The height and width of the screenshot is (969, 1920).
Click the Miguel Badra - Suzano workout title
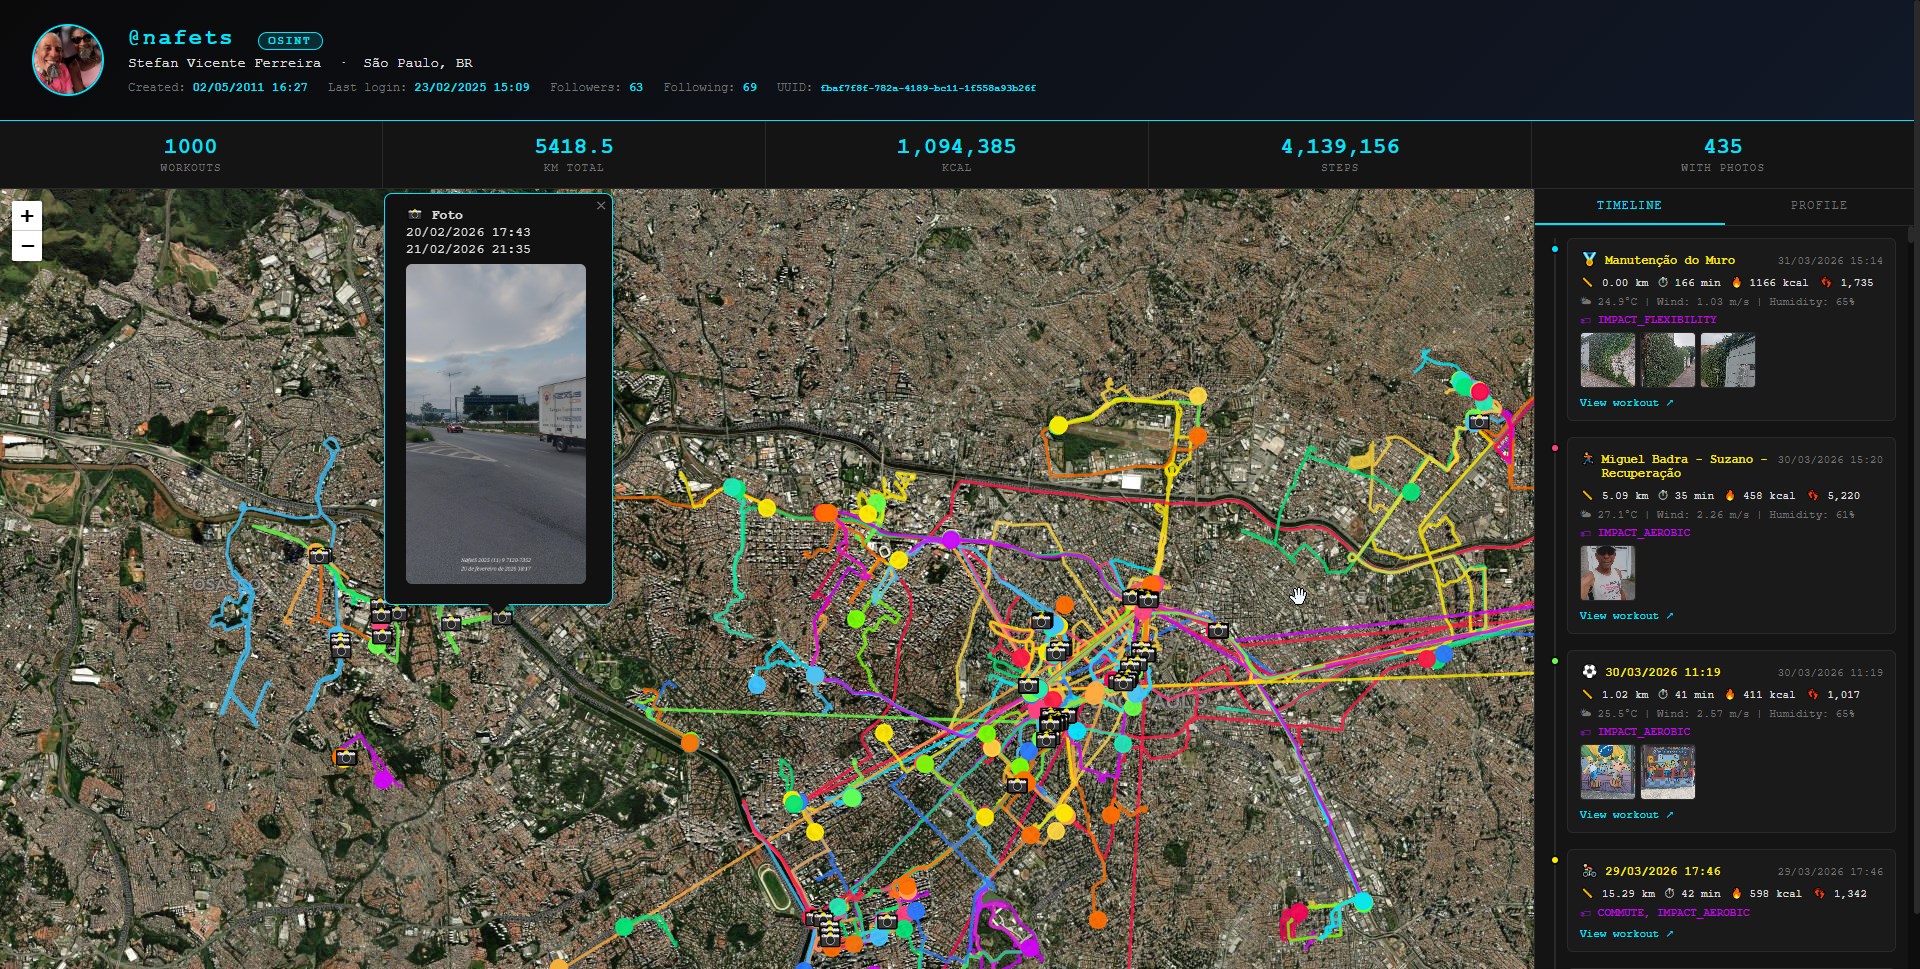click(x=1684, y=466)
